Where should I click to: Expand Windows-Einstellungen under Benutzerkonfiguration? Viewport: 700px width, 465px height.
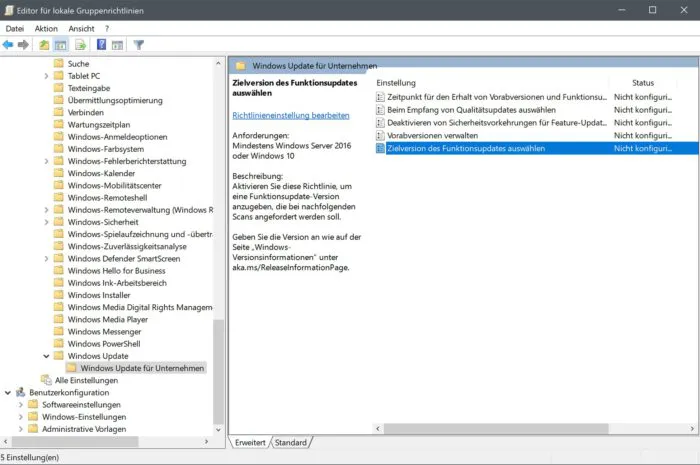(21, 417)
